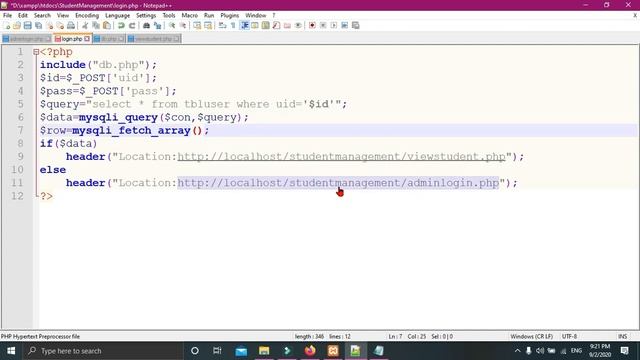Click the Zoom In toolbar icon
Viewport: 640px width, 360px height.
click(172, 26)
